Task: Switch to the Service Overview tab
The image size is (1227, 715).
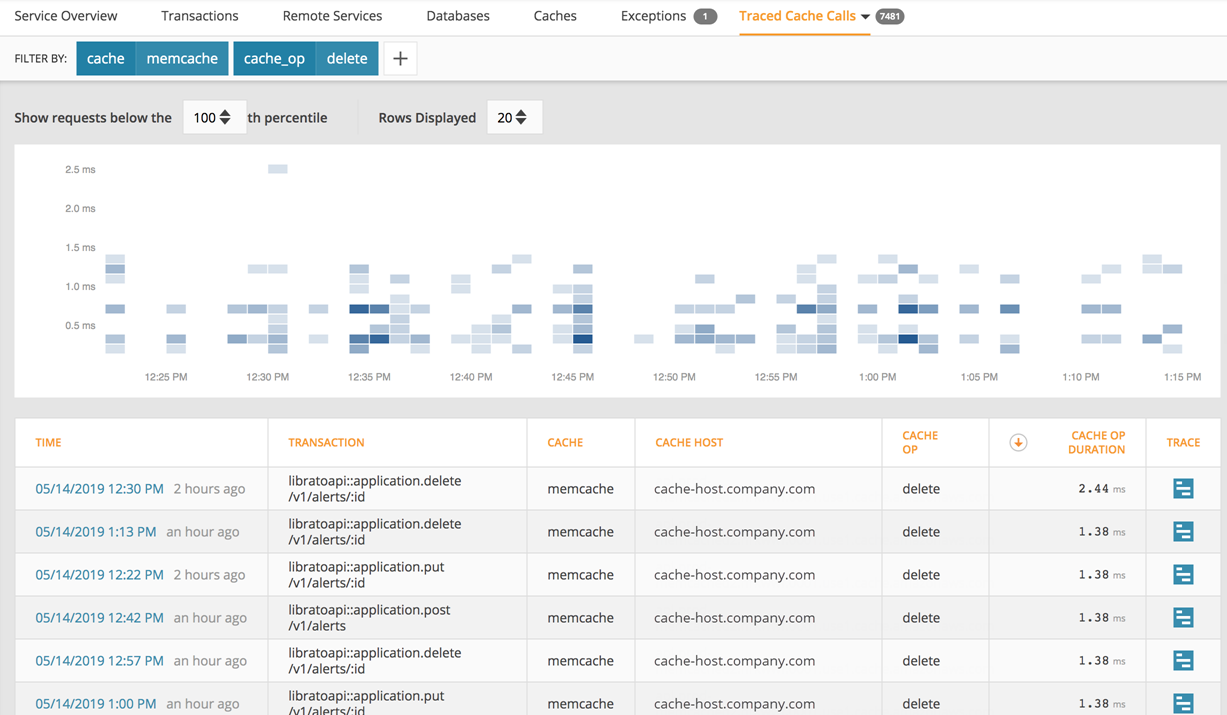Action: (x=66, y=15)
